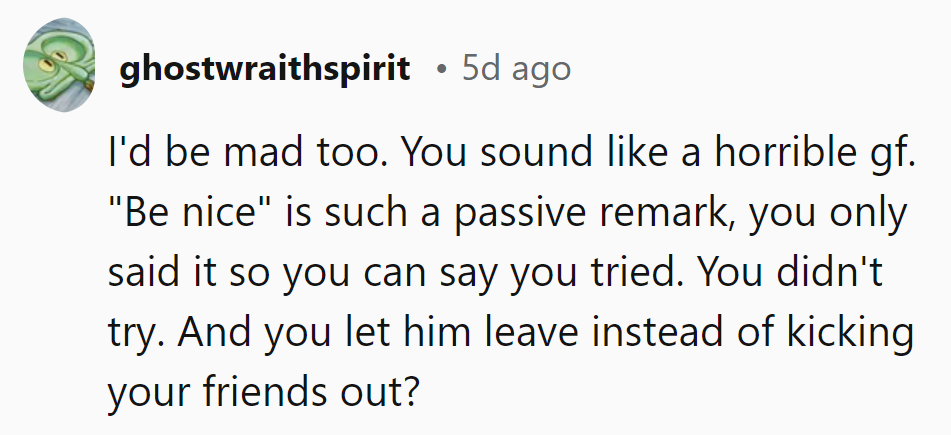
Task: Open the ghostwraithspirit user profile
Action: pos(264,68)
